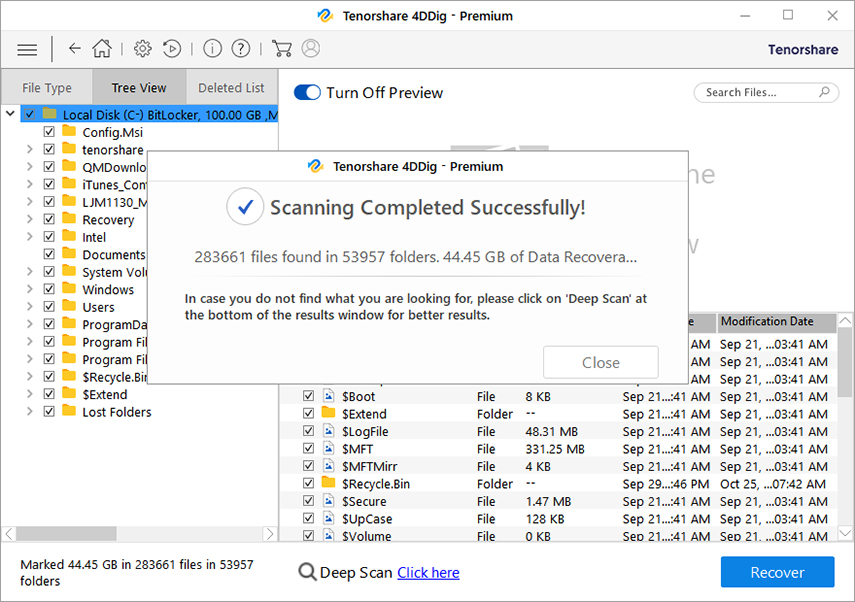Expand the tenorshare folder node

pos(29,149)
